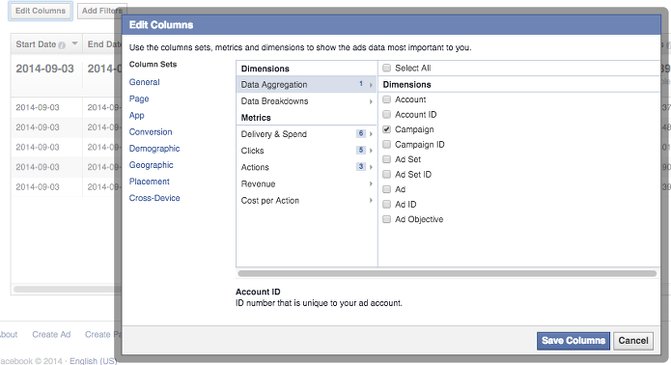The width and height of the screenshot is (671, 365).
Task: Choose the Placement column set
Action: click(x=149, y=181)
